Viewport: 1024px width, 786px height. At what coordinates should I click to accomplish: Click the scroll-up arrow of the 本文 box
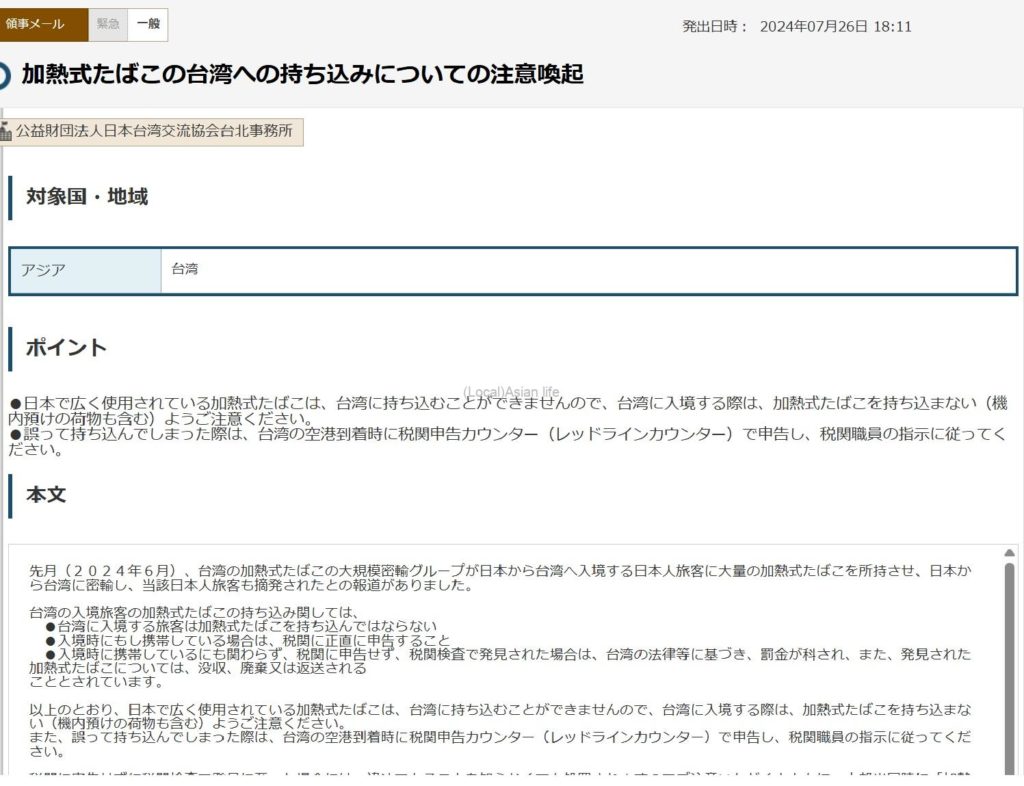click(x=1009, y=554)
